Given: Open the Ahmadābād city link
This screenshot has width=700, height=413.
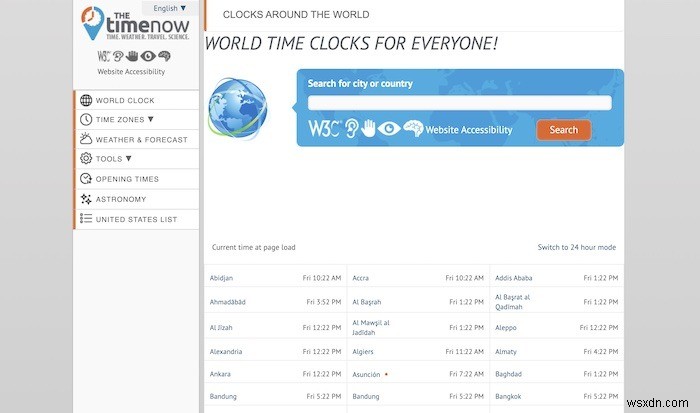Looking at the screenshot, I should coord(227,302).
